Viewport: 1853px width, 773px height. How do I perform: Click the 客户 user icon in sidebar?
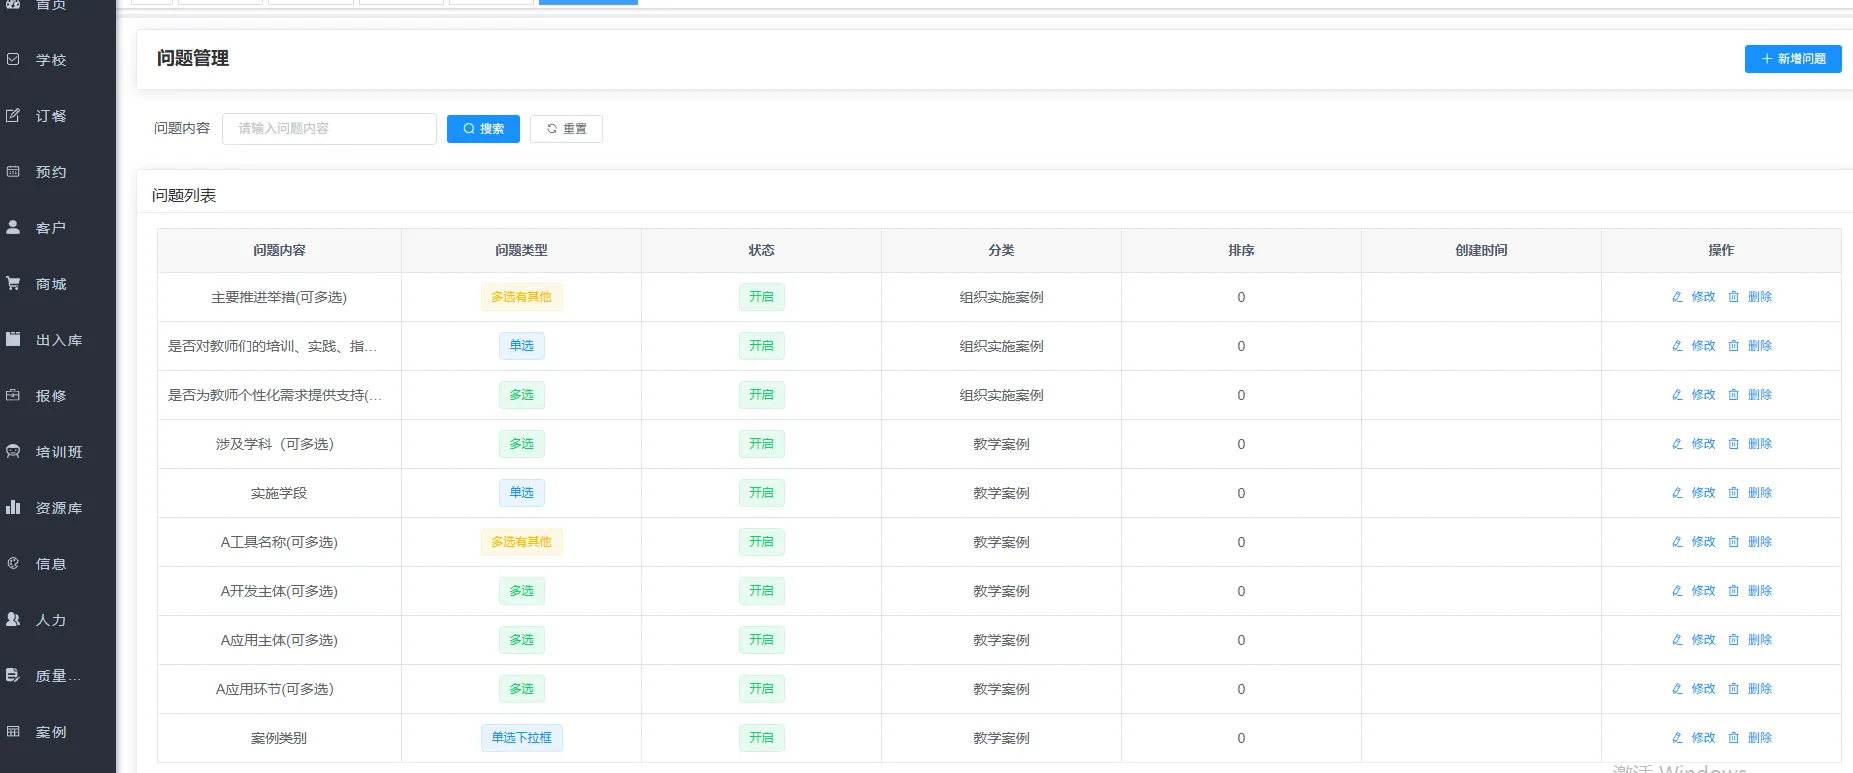pos(13,228)
